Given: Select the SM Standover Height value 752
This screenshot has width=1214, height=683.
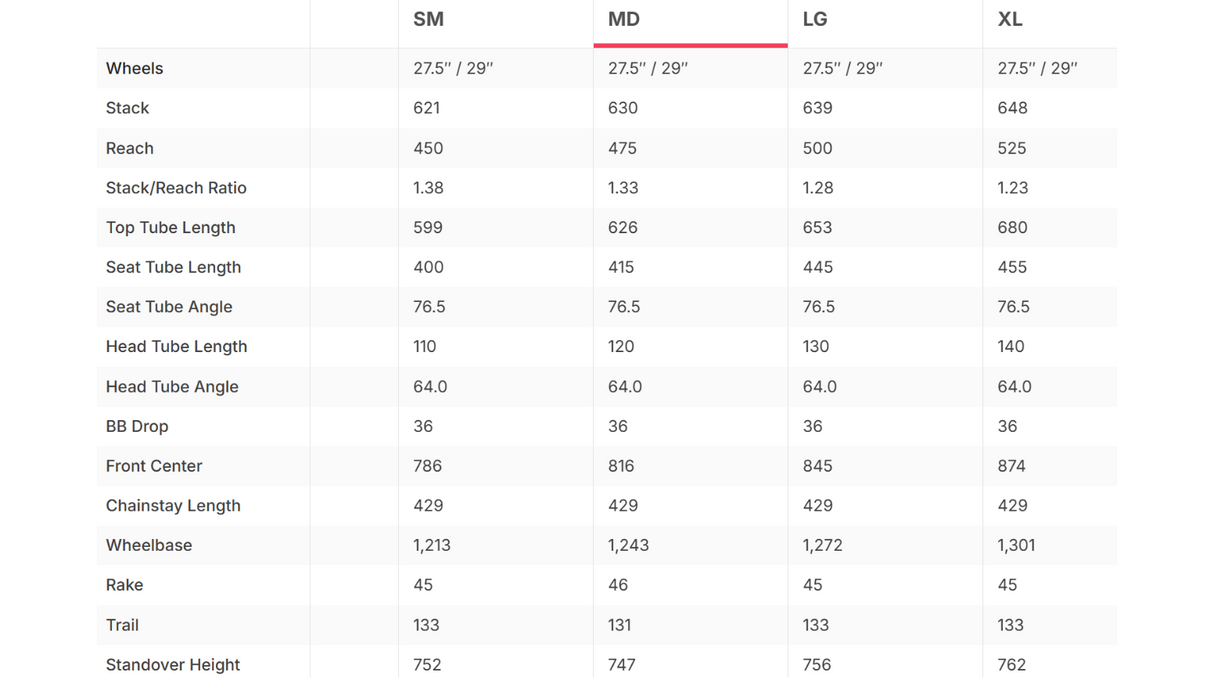Looking at the screenshot, I should [x=427, y=665].
